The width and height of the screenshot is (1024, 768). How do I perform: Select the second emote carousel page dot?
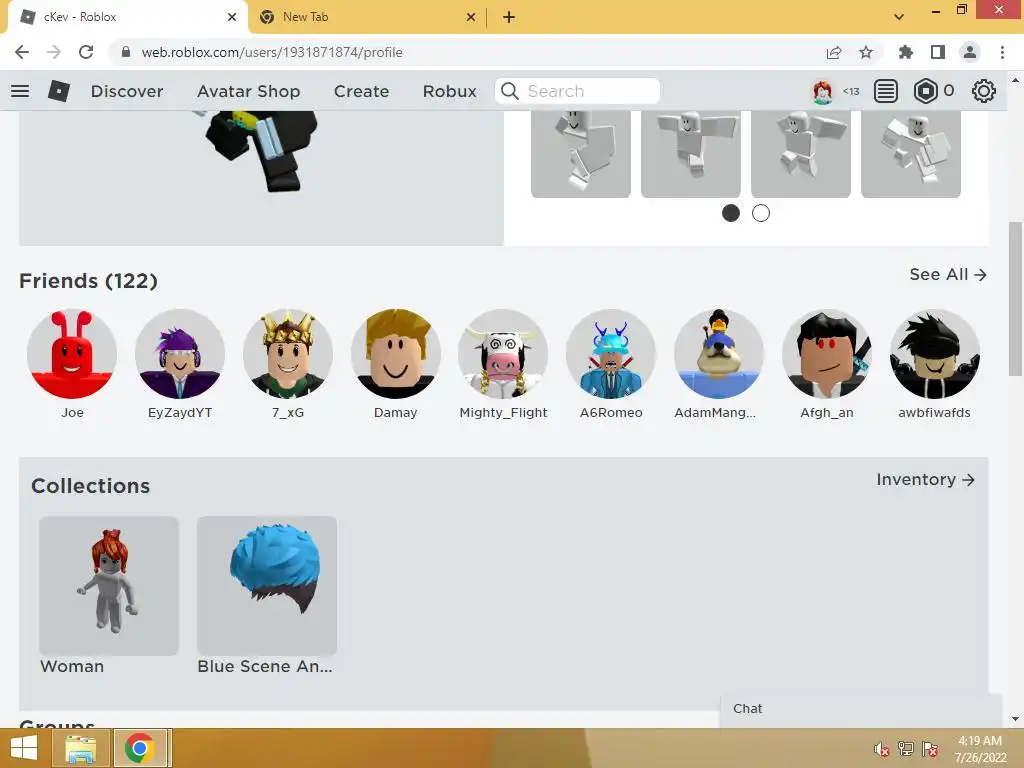(x=761, y=213)
